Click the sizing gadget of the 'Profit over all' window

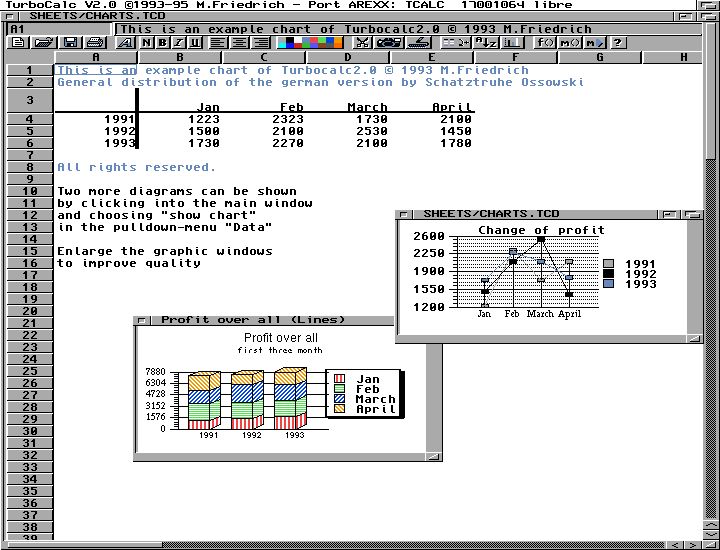[433, 456]
